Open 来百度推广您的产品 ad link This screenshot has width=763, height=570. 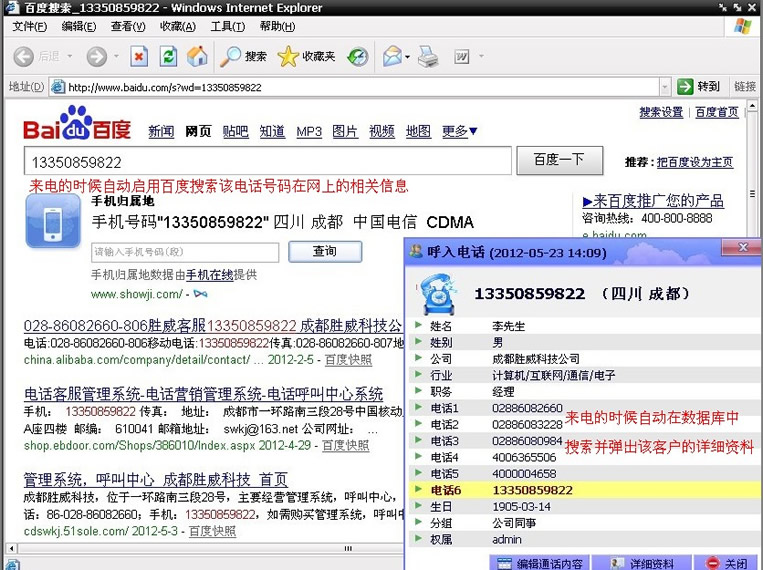click(653, 201)
